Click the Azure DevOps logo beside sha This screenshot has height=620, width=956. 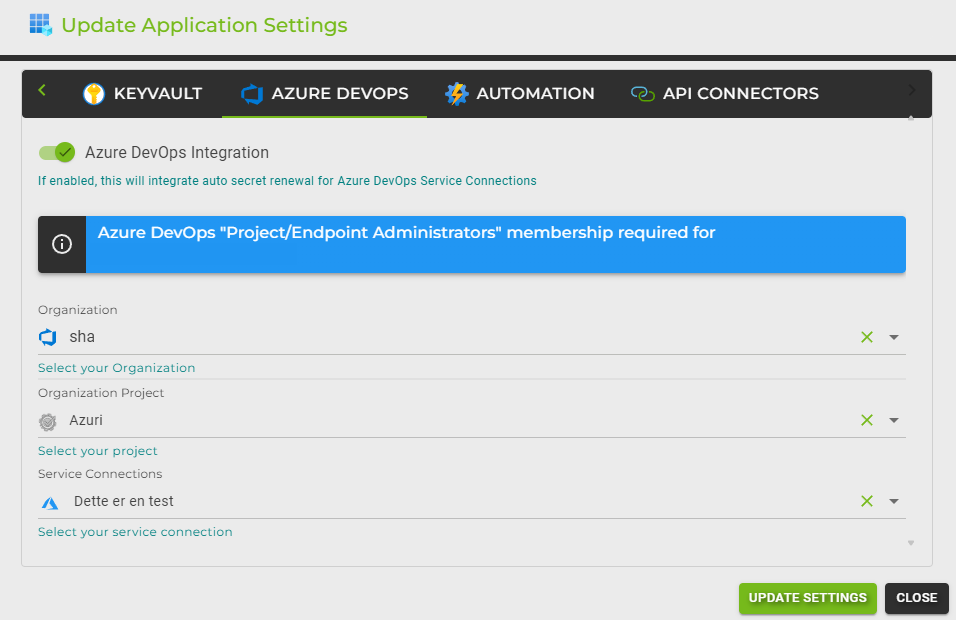pos(48,337)
